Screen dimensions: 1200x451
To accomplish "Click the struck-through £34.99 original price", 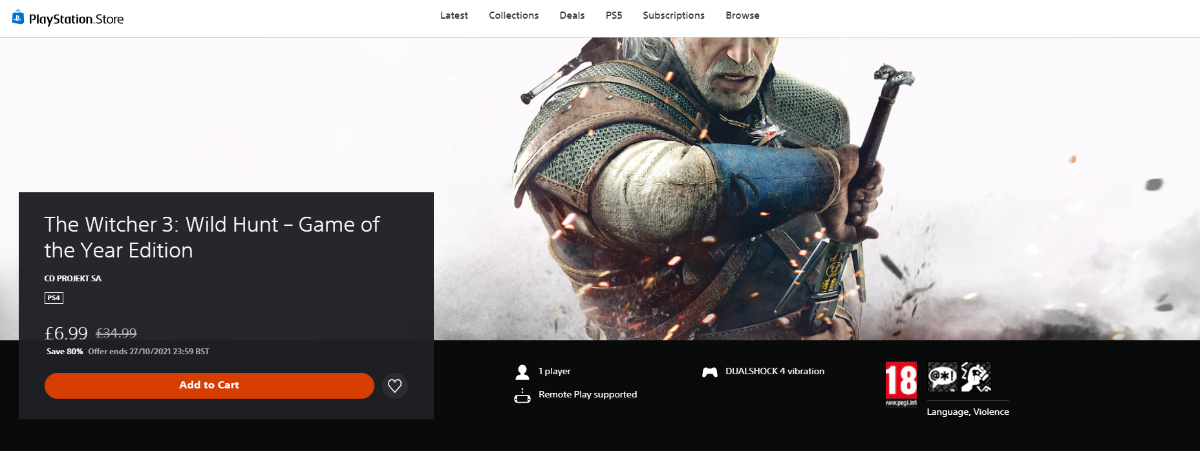I will [116, 333].
